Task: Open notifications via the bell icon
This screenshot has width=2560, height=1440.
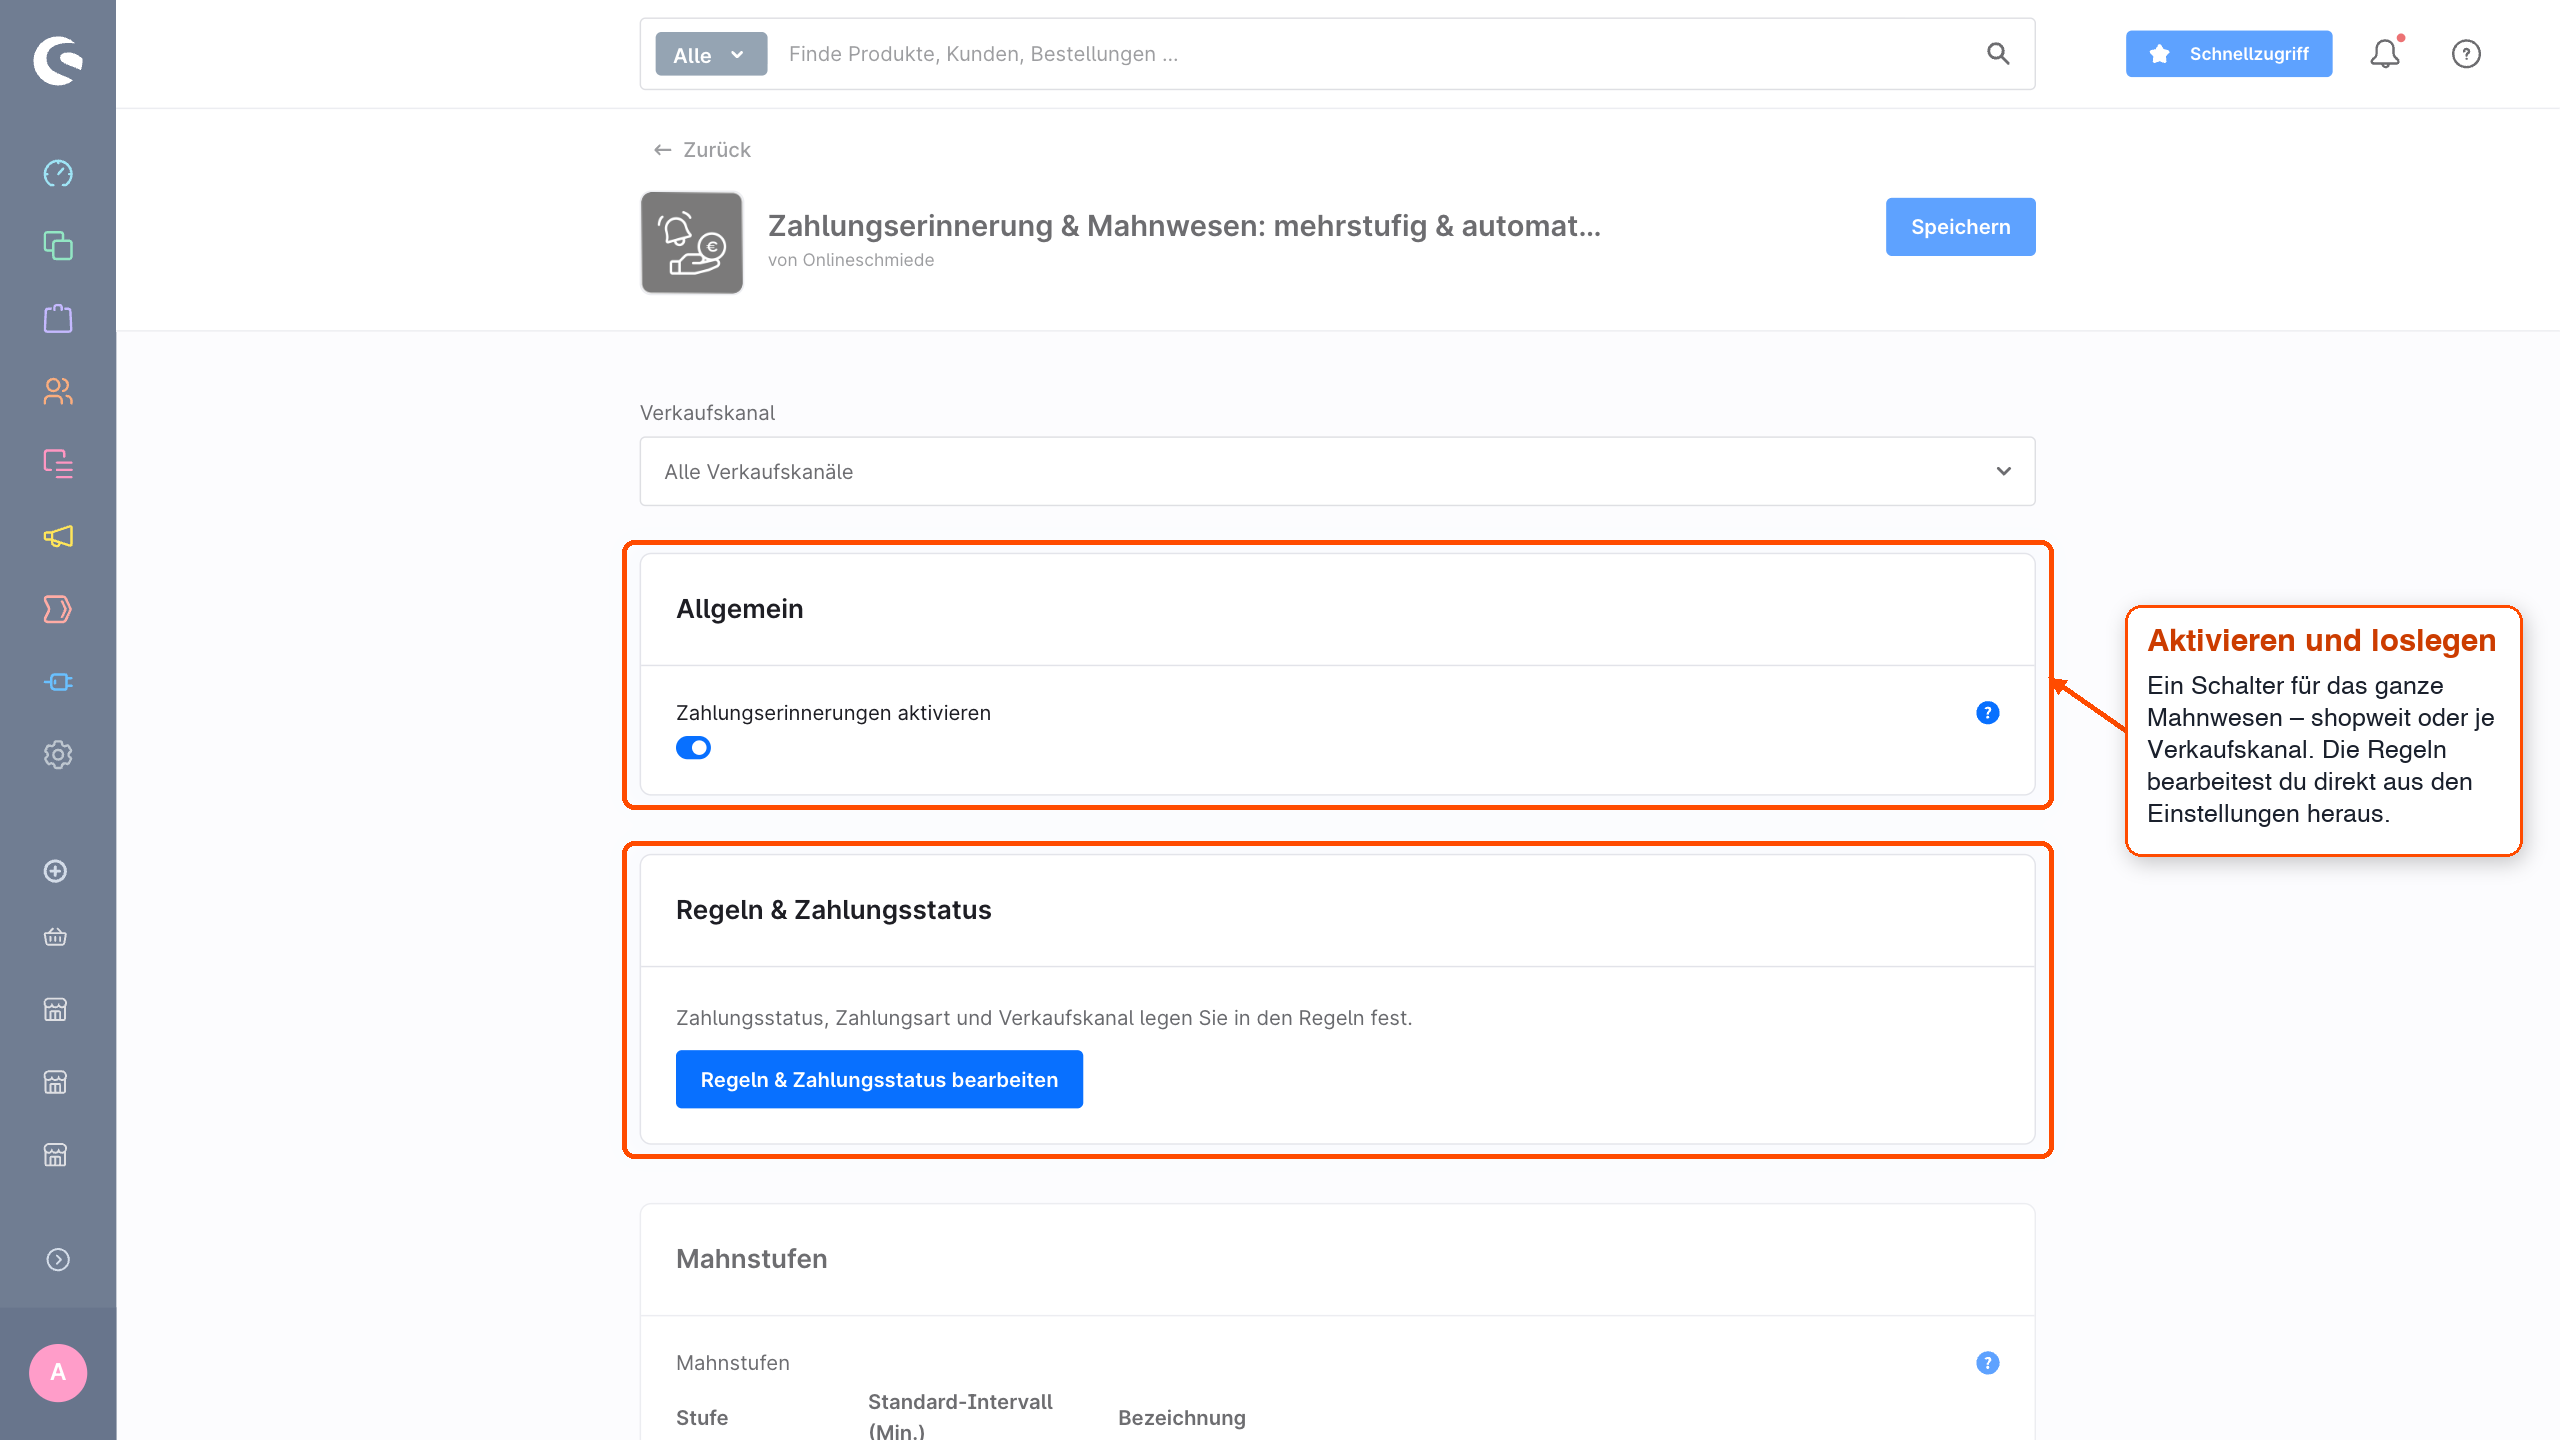Action: point(2385,54)
